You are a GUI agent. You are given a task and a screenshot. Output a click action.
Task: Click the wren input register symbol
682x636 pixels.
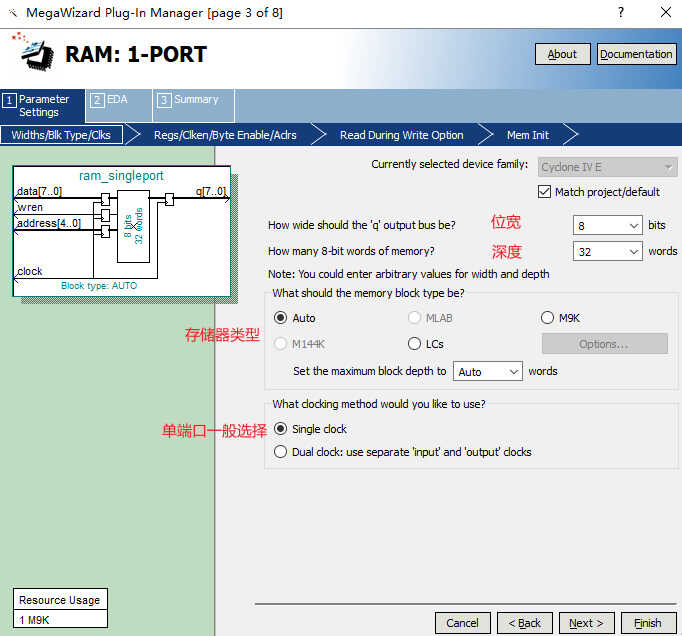(x=105, y=215)
